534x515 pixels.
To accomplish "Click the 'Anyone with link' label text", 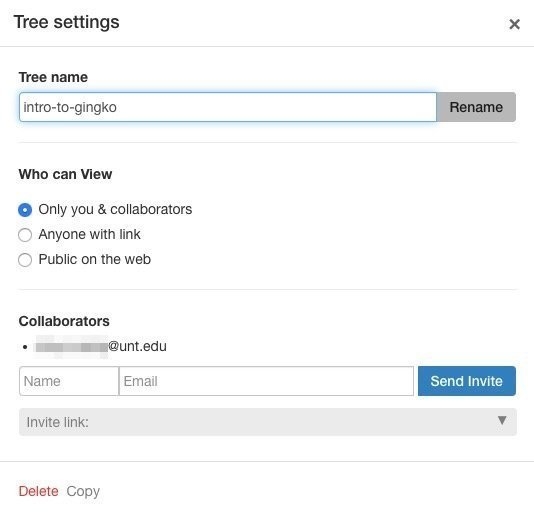I will (89, 234).
